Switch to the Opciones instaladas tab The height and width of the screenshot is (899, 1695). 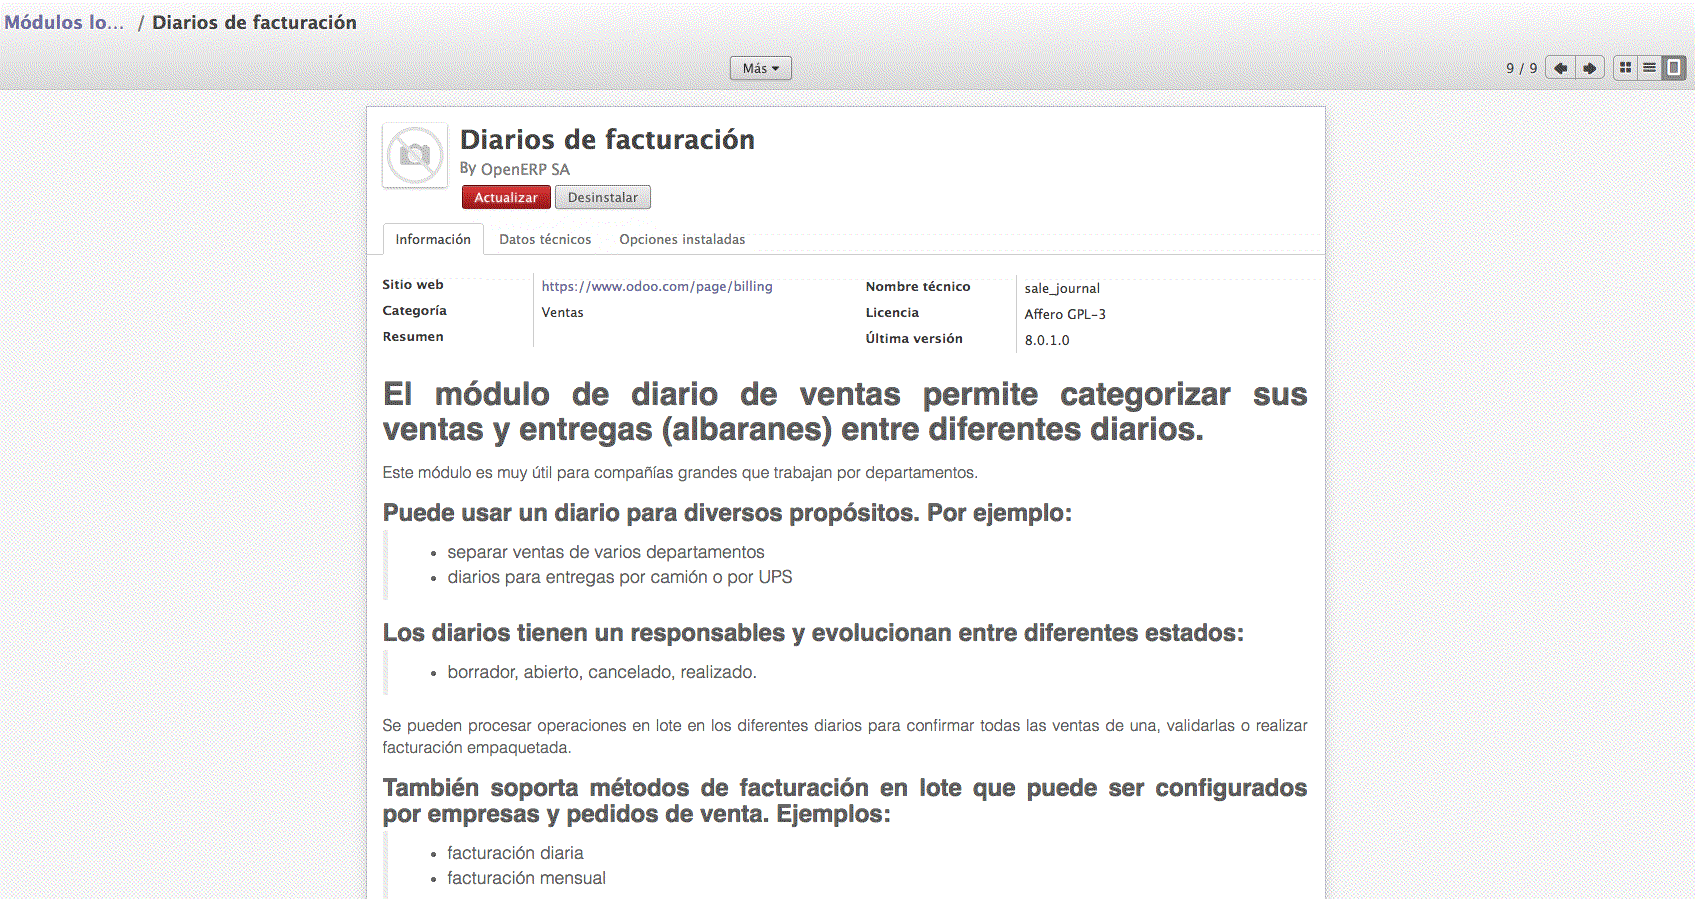click(682, 239)
